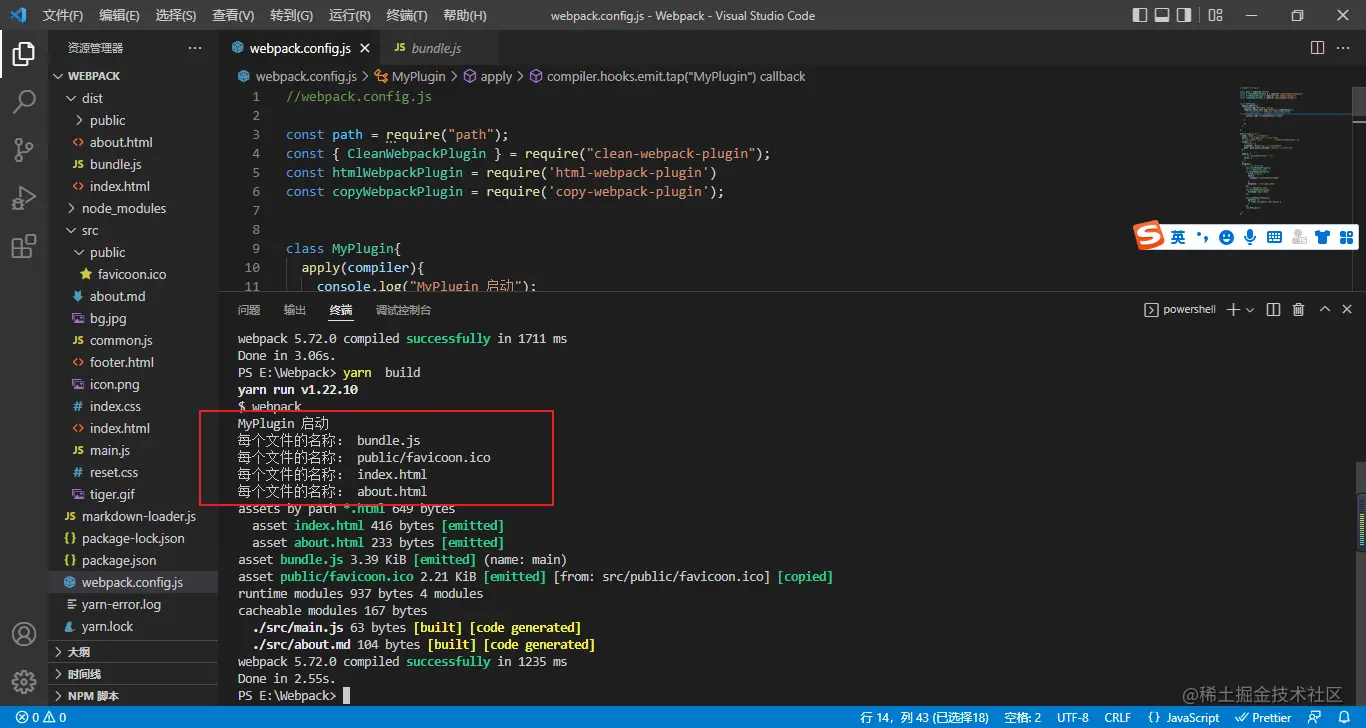Collapse the public folder under src
This screenshot has width=1366, height=728.
click(x=79, y=252)
